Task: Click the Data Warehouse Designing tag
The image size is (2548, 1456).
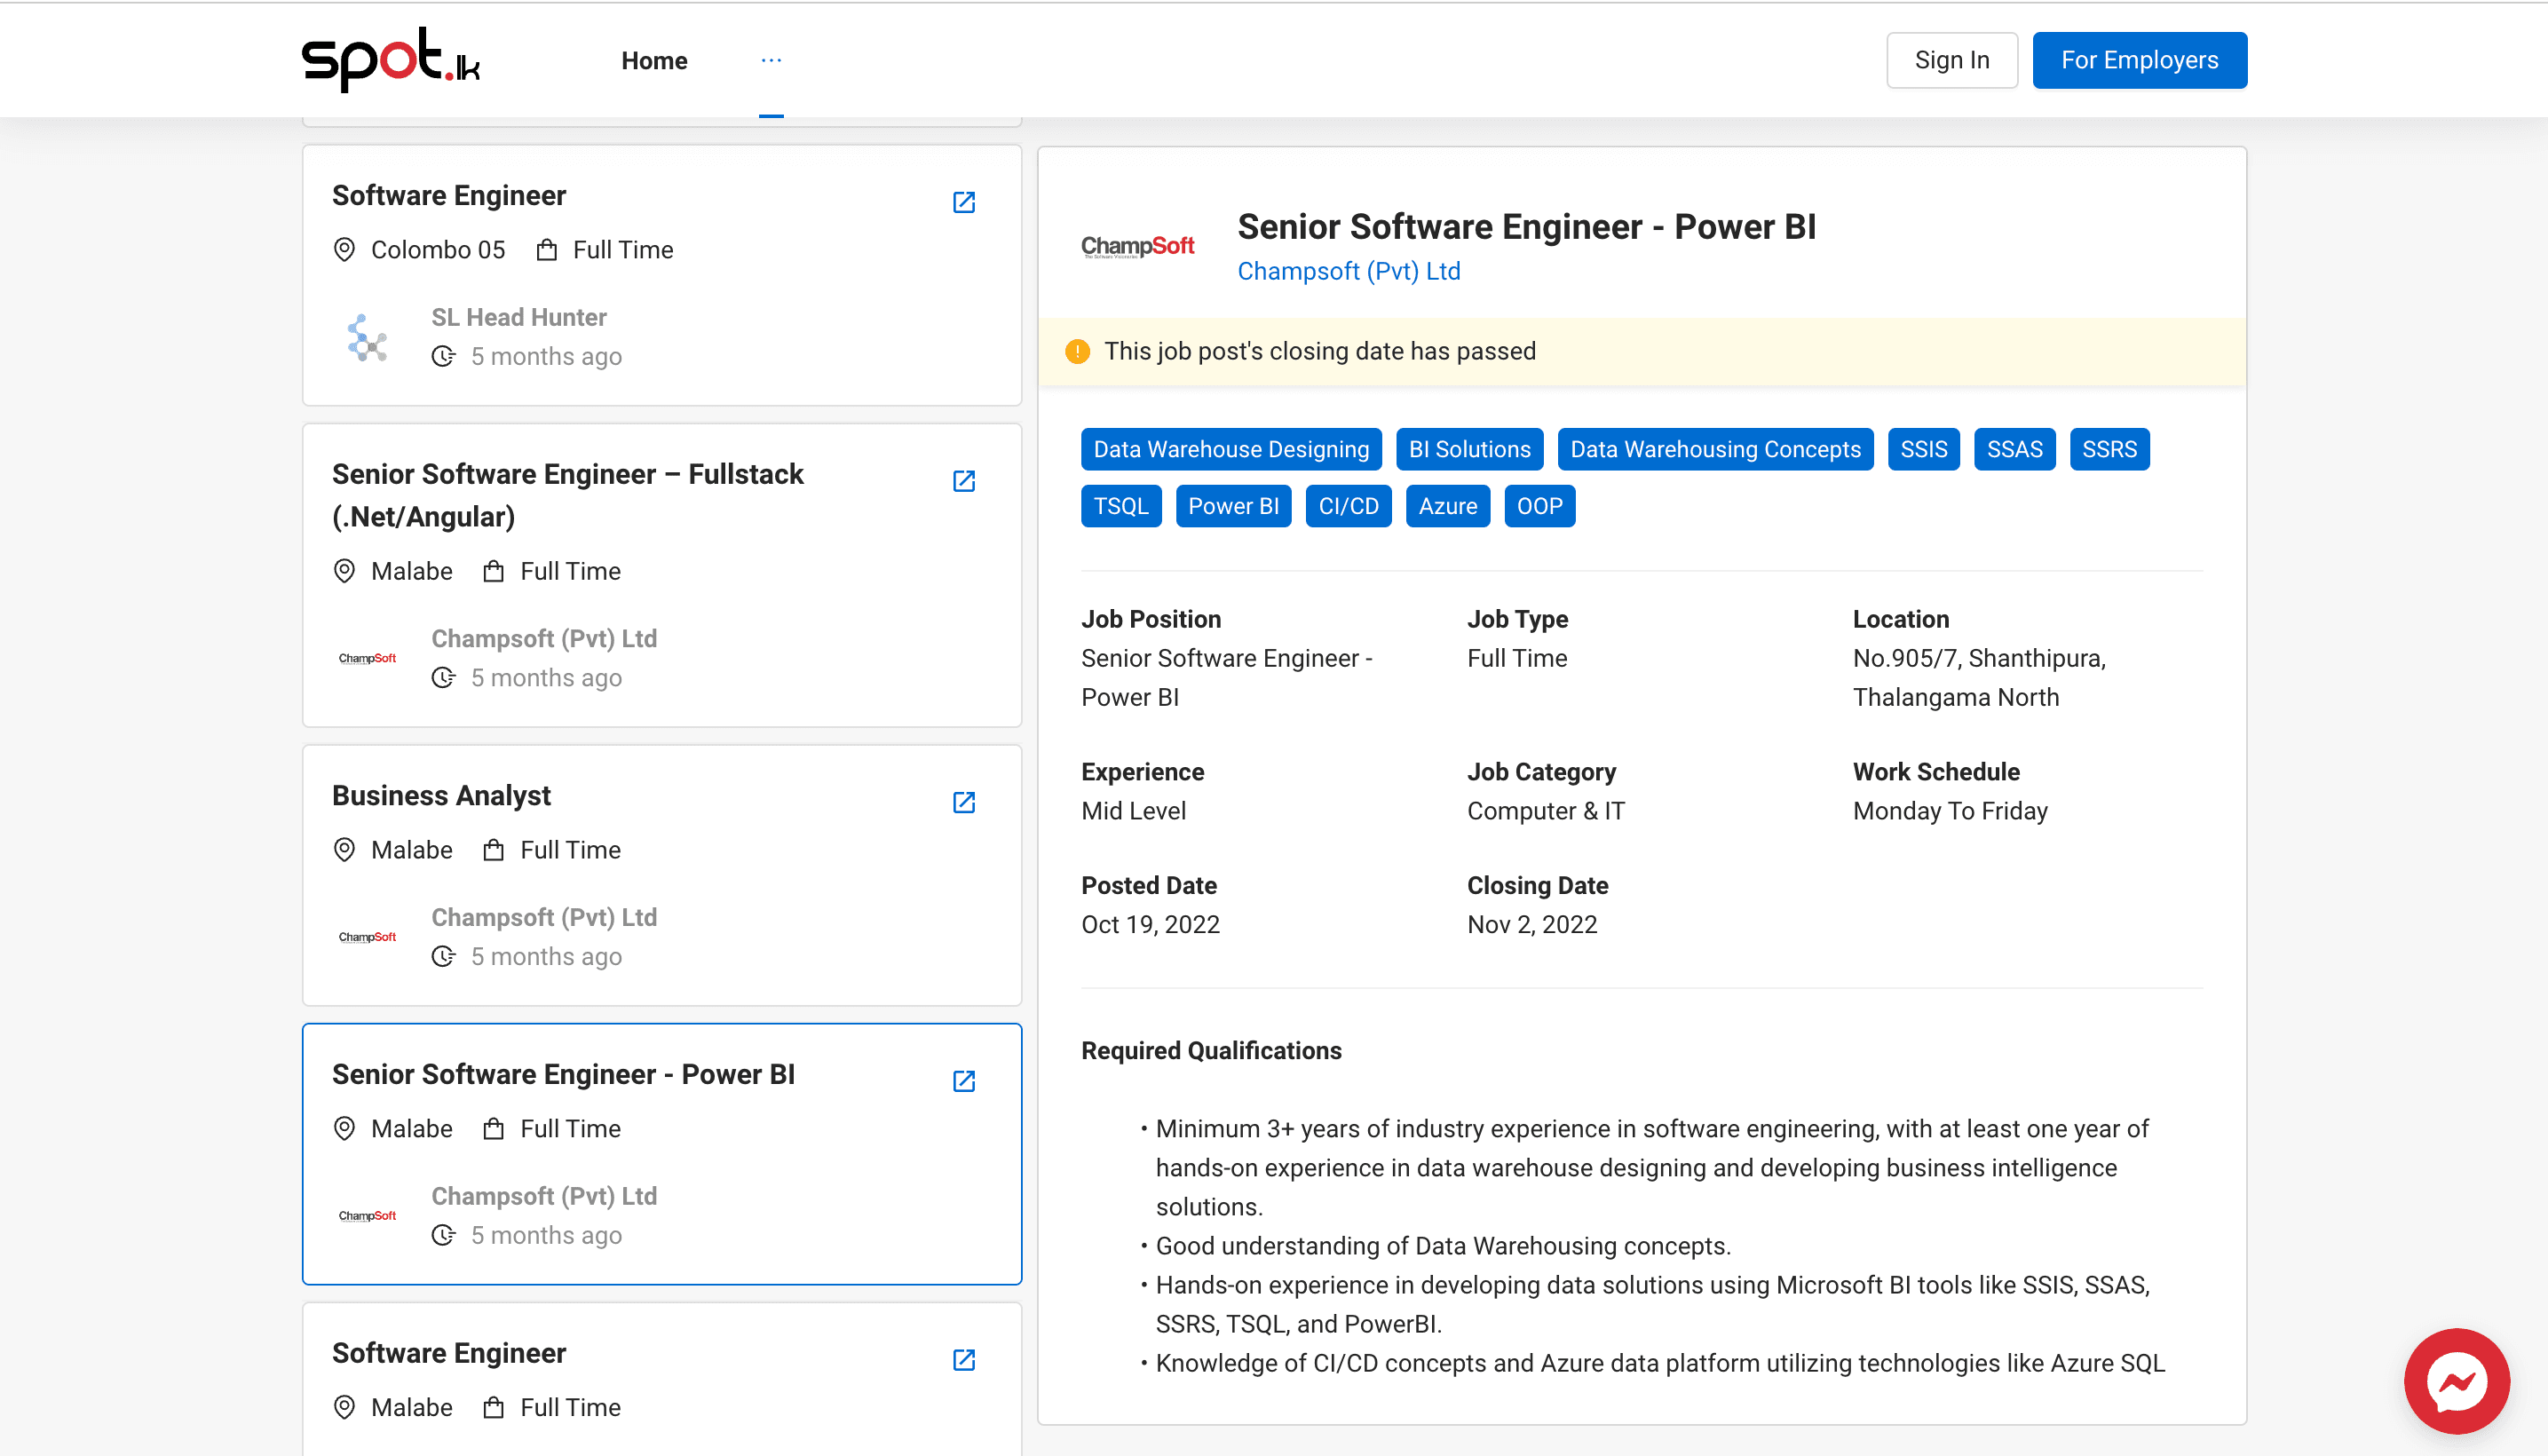Action: click(x=1231, y=450)
